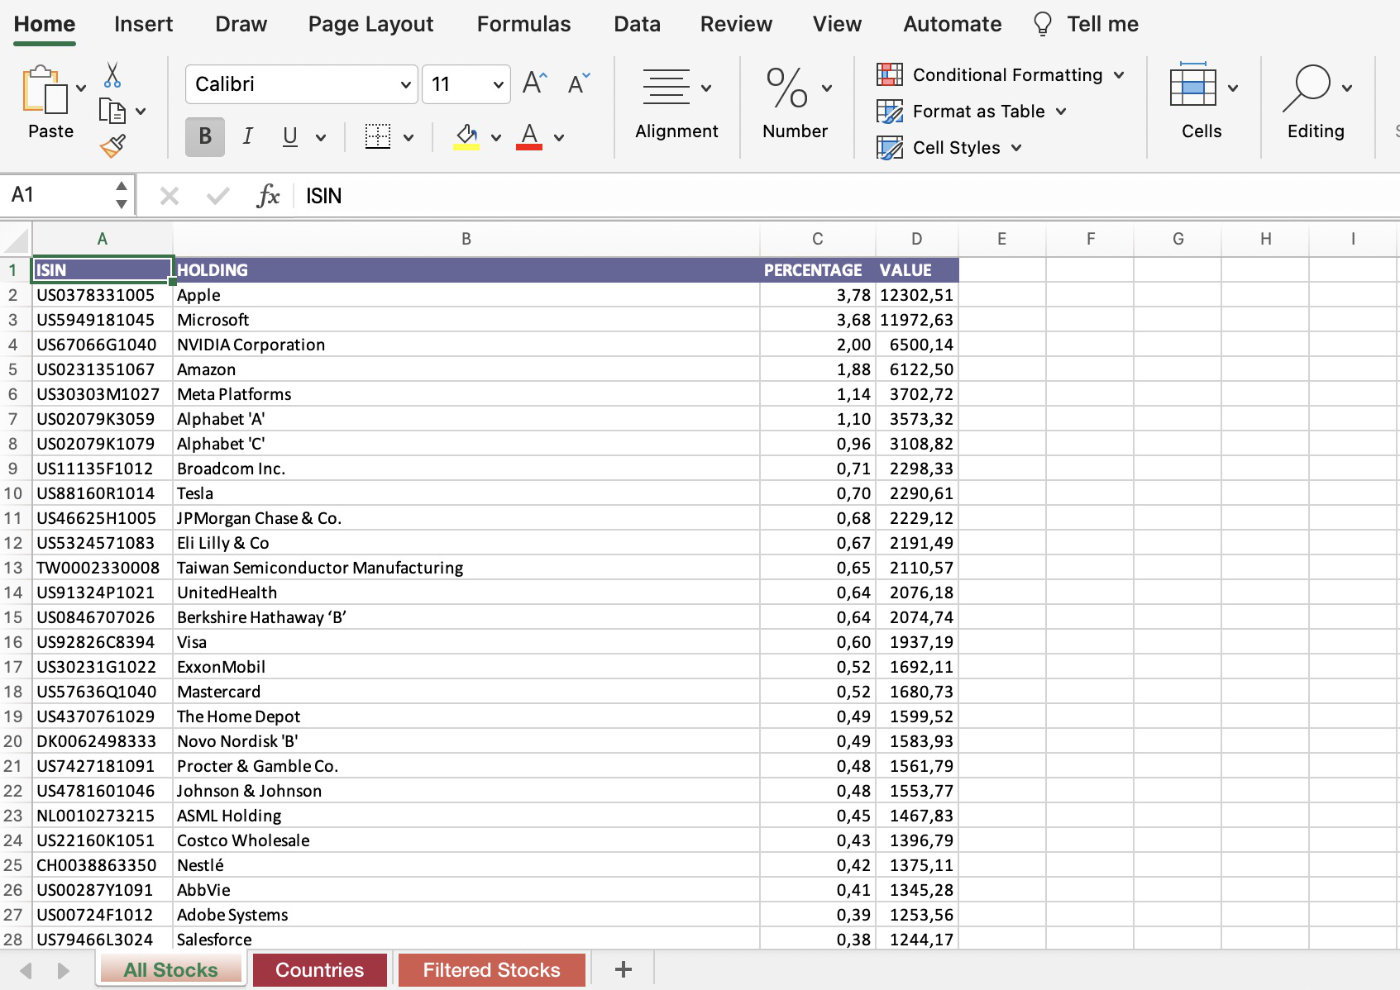
Task: Select the red font color swatch
Action: (529, 137)
